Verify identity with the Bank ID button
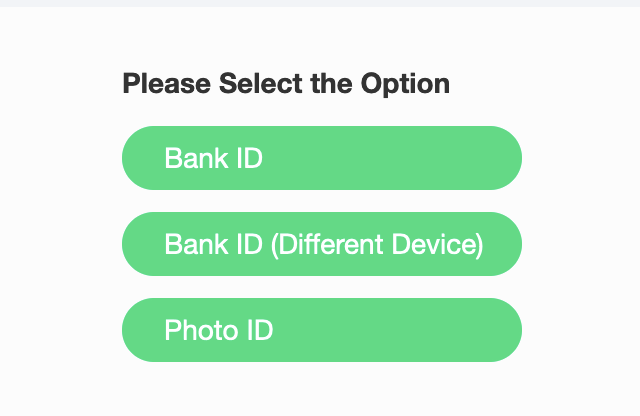This screenshot has height=416, width=640. point(322,158)
